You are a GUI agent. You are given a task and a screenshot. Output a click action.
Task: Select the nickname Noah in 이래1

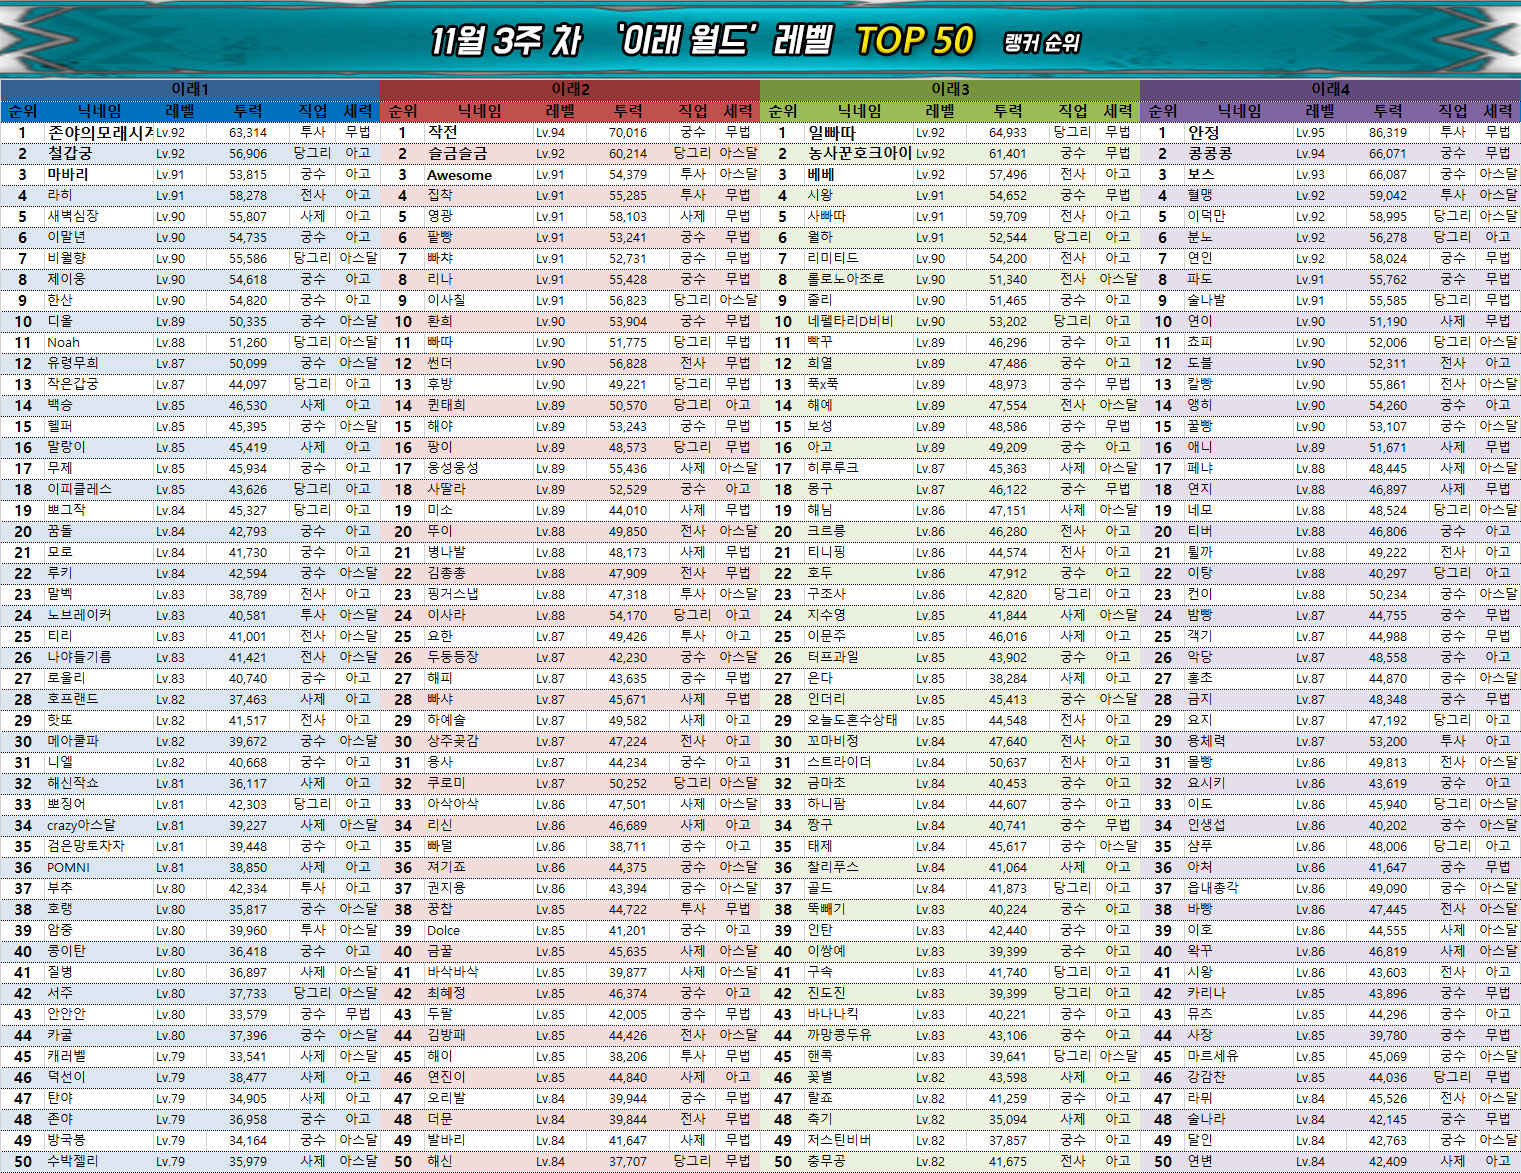pos(63,342)
